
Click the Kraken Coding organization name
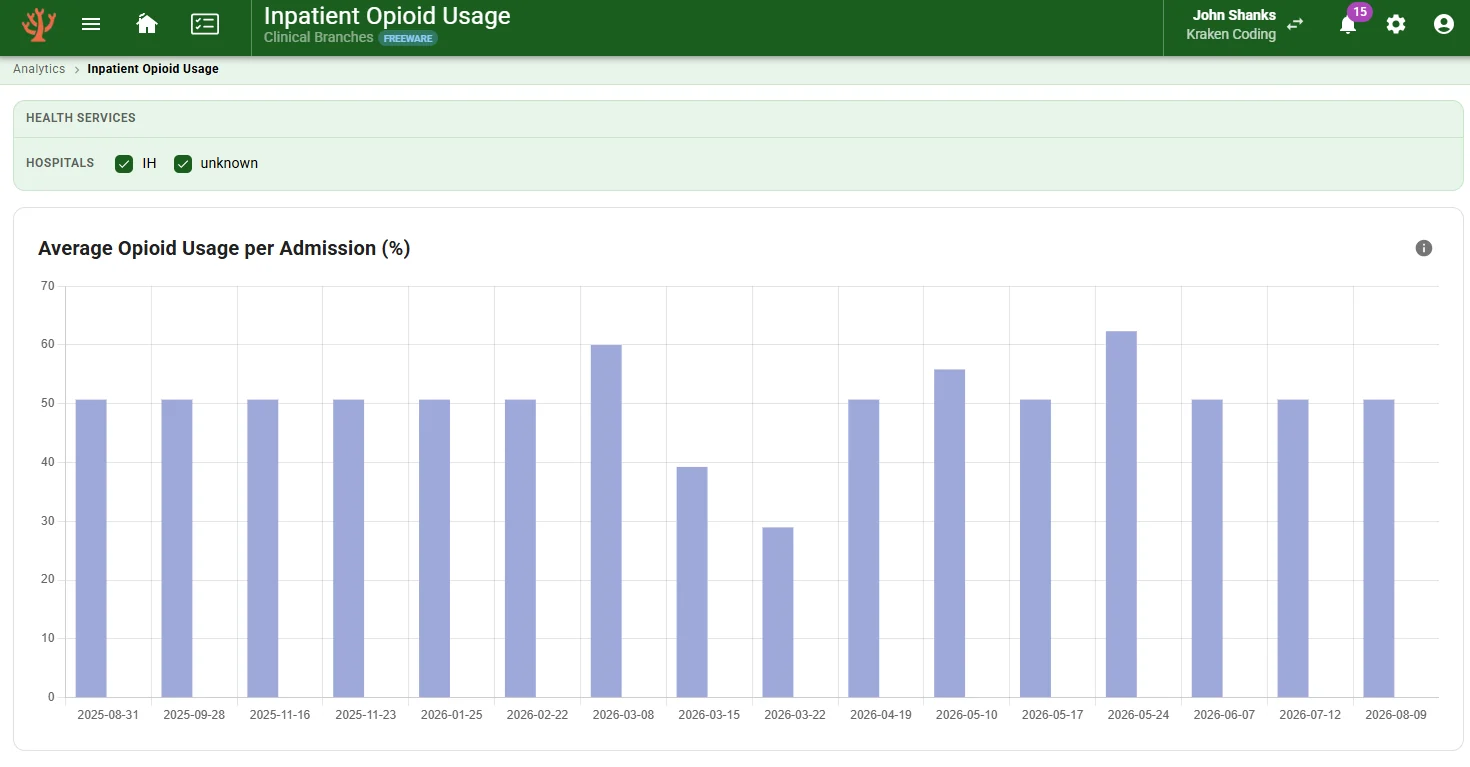pos(1231,34)
